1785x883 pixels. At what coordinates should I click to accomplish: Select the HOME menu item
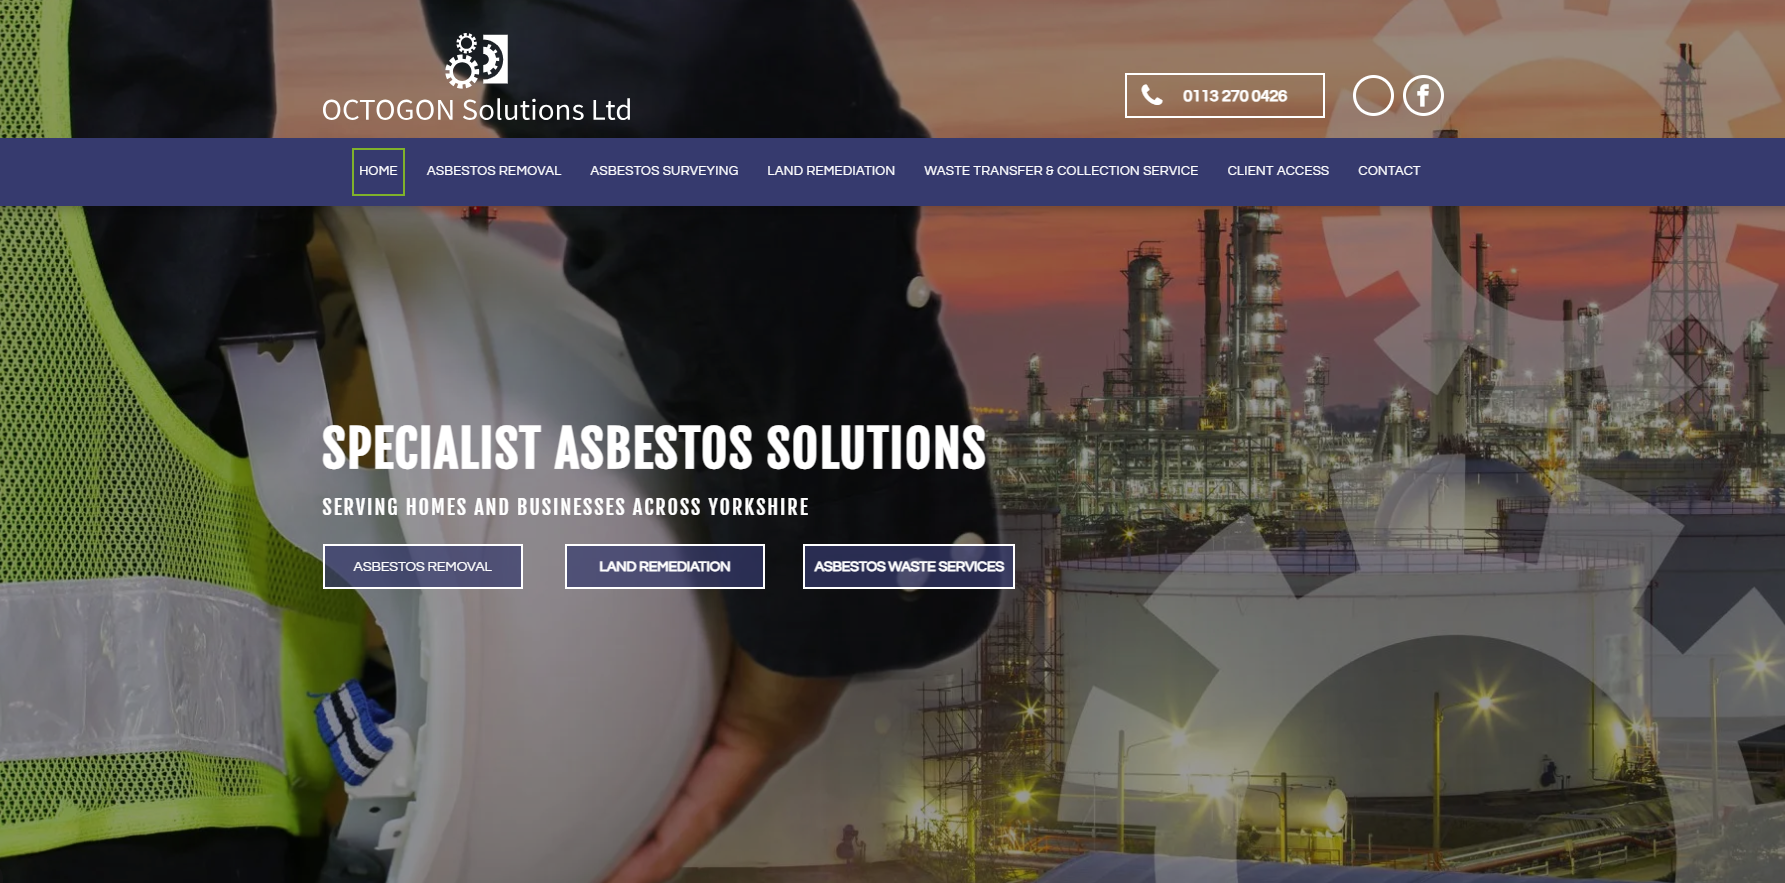point(378,171)
